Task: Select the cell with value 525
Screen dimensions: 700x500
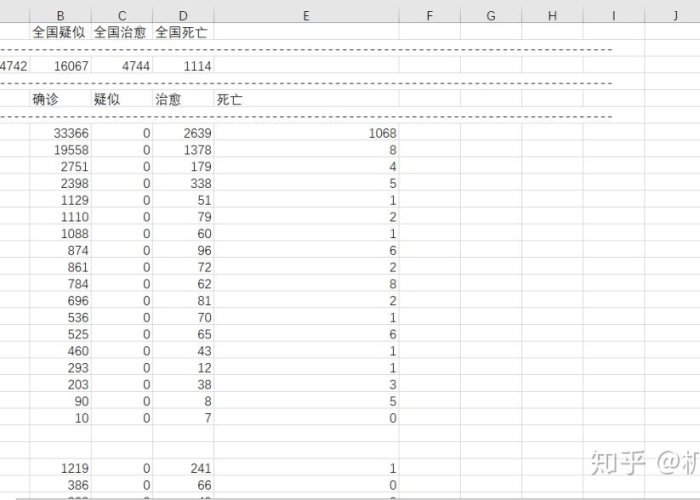Action: coord(60,333)
